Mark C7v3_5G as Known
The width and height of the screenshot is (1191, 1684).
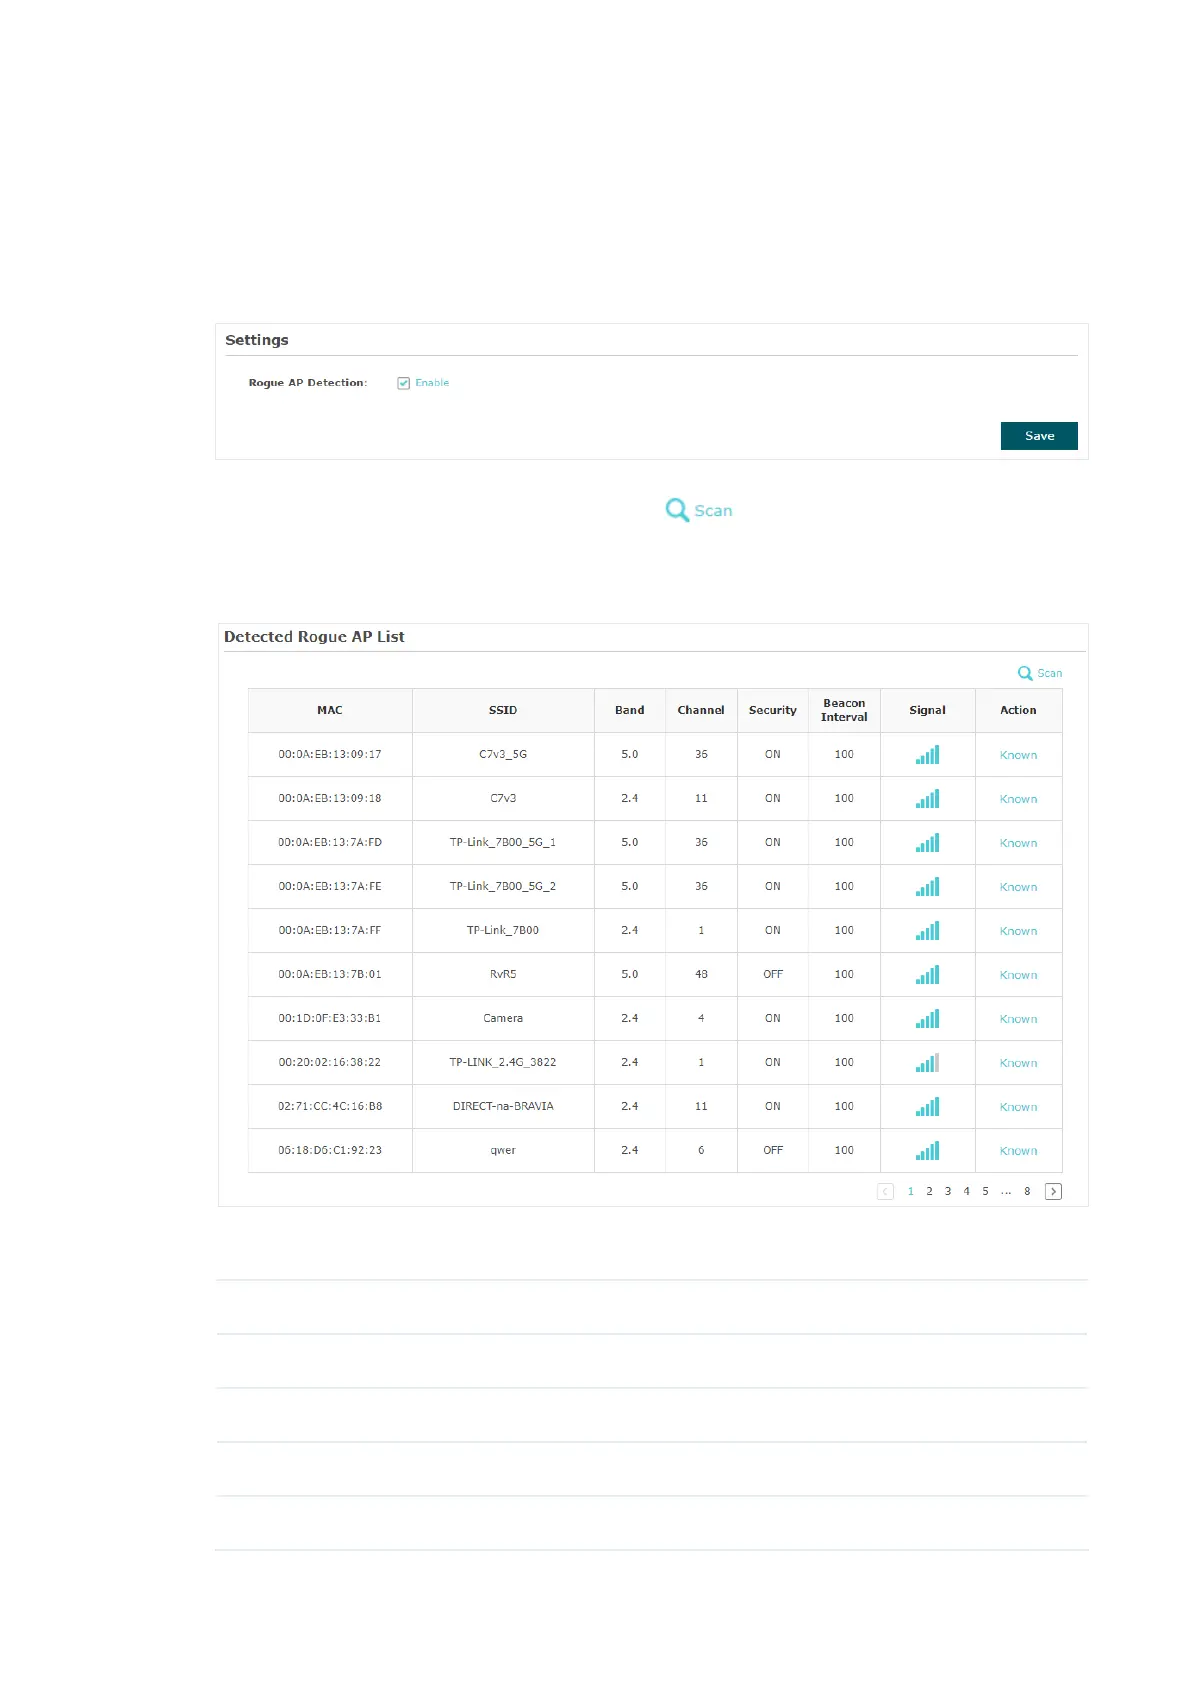pyautogui.click(x=1018, y=755)
